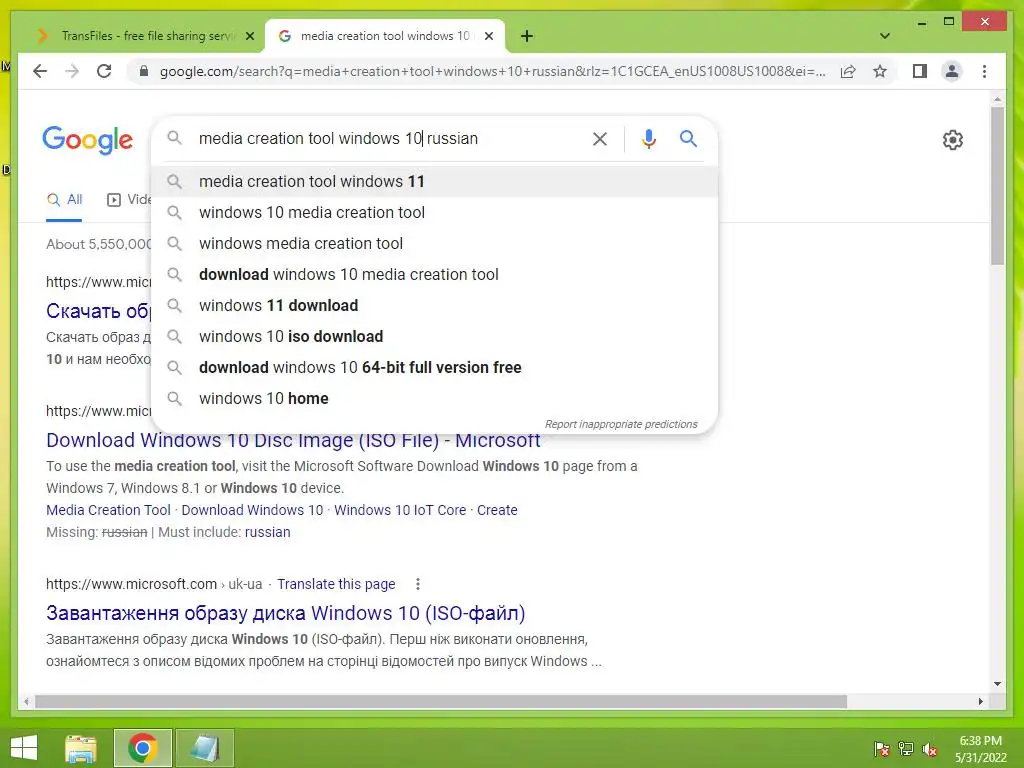This screenshot has height=768, width=1024.
Task: Open the notepad-like taskbar app
Action: (x=204, y=748)
